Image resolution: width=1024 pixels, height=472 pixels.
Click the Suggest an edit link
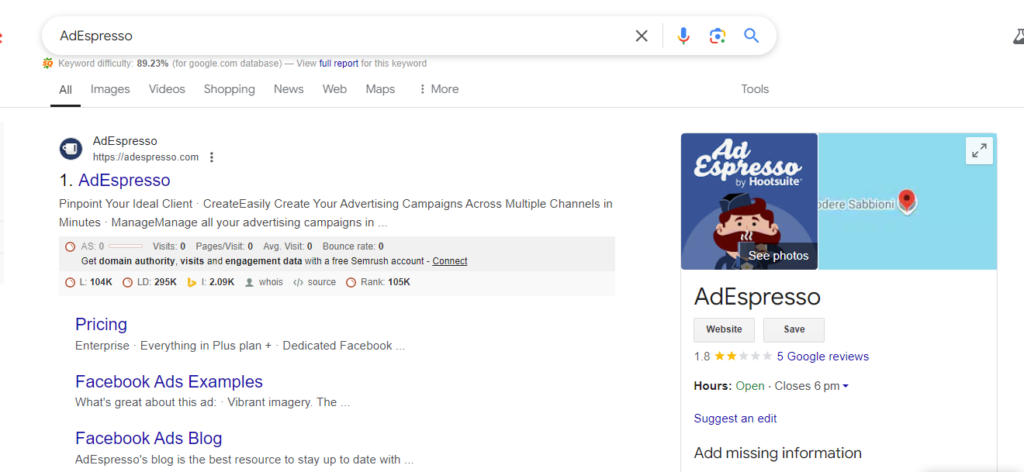click(x=735, y=418)
